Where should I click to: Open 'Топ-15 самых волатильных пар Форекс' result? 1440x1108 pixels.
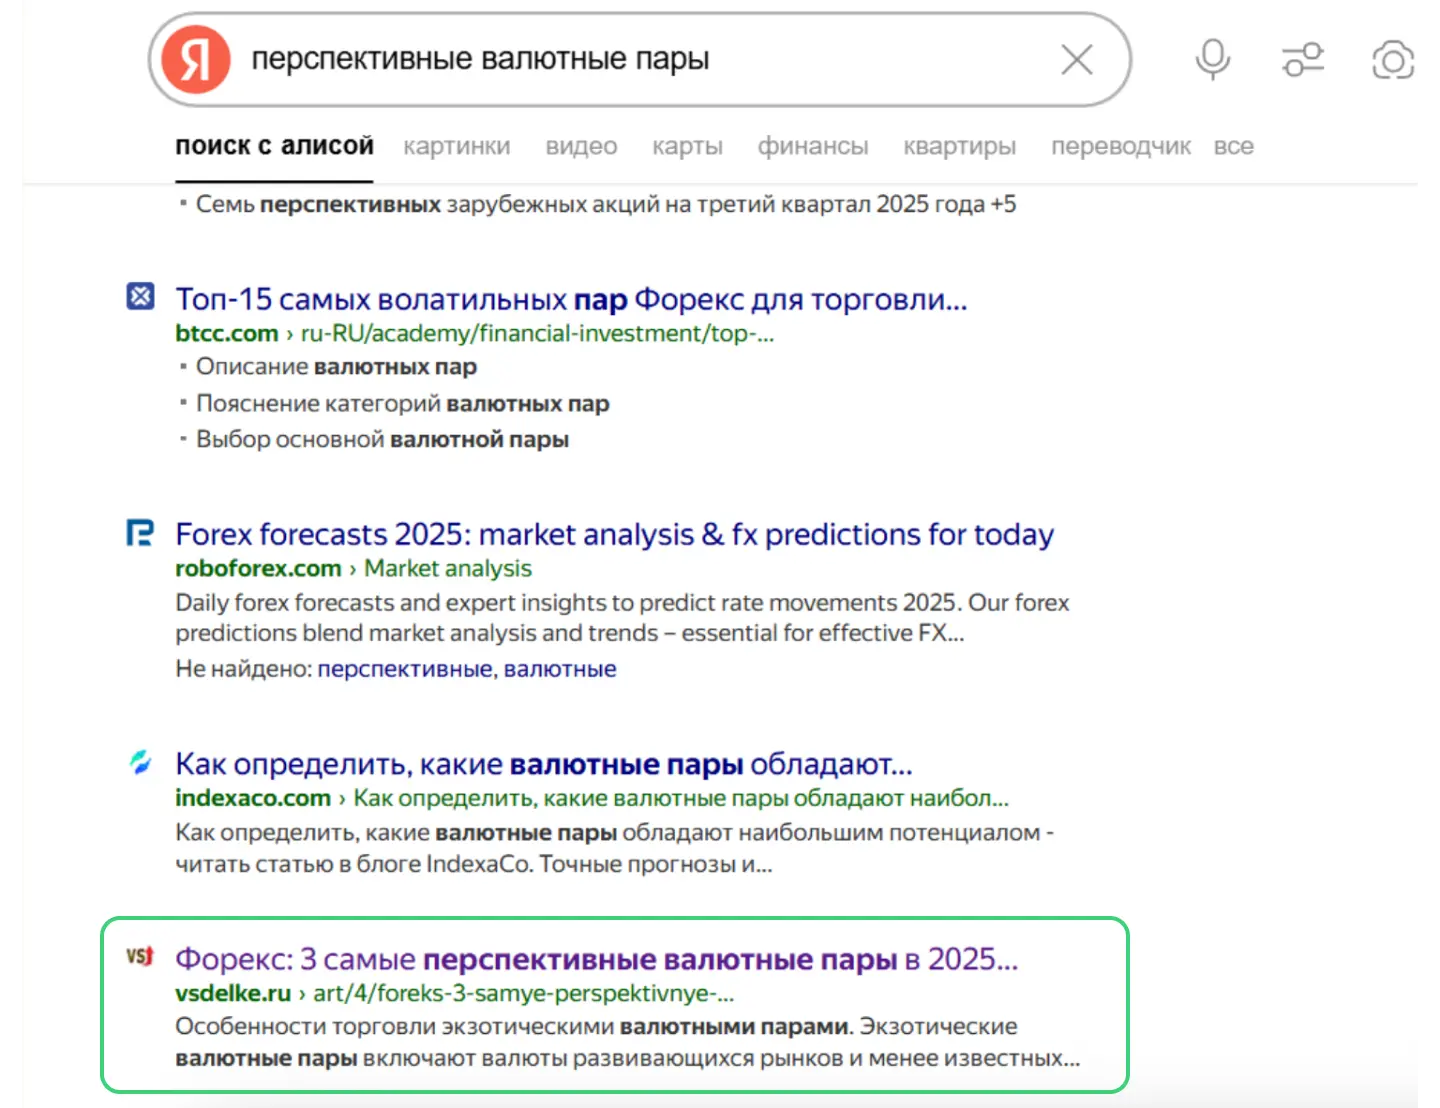pos(571,299)
